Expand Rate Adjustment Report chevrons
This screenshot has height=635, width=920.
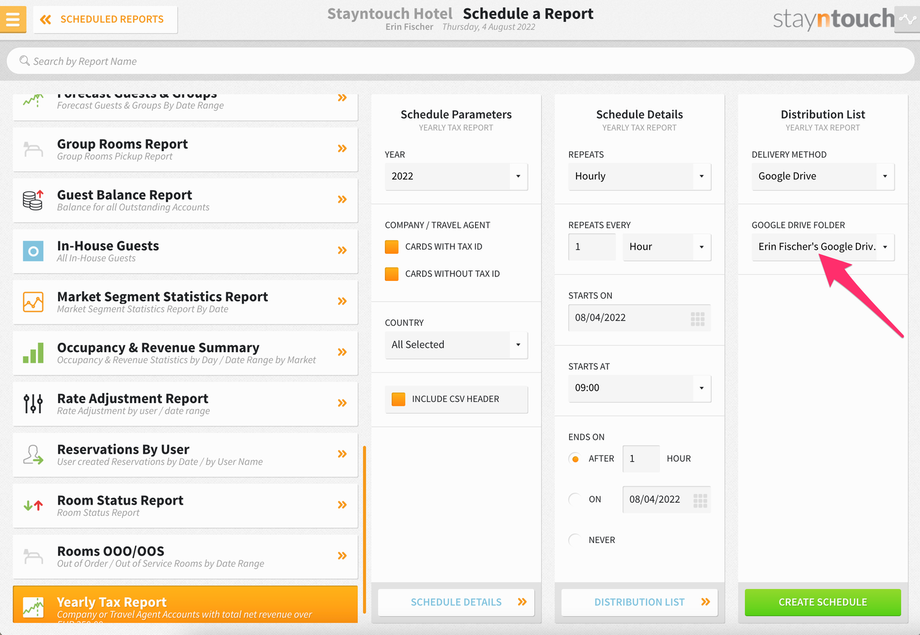(x=342, y=403)
